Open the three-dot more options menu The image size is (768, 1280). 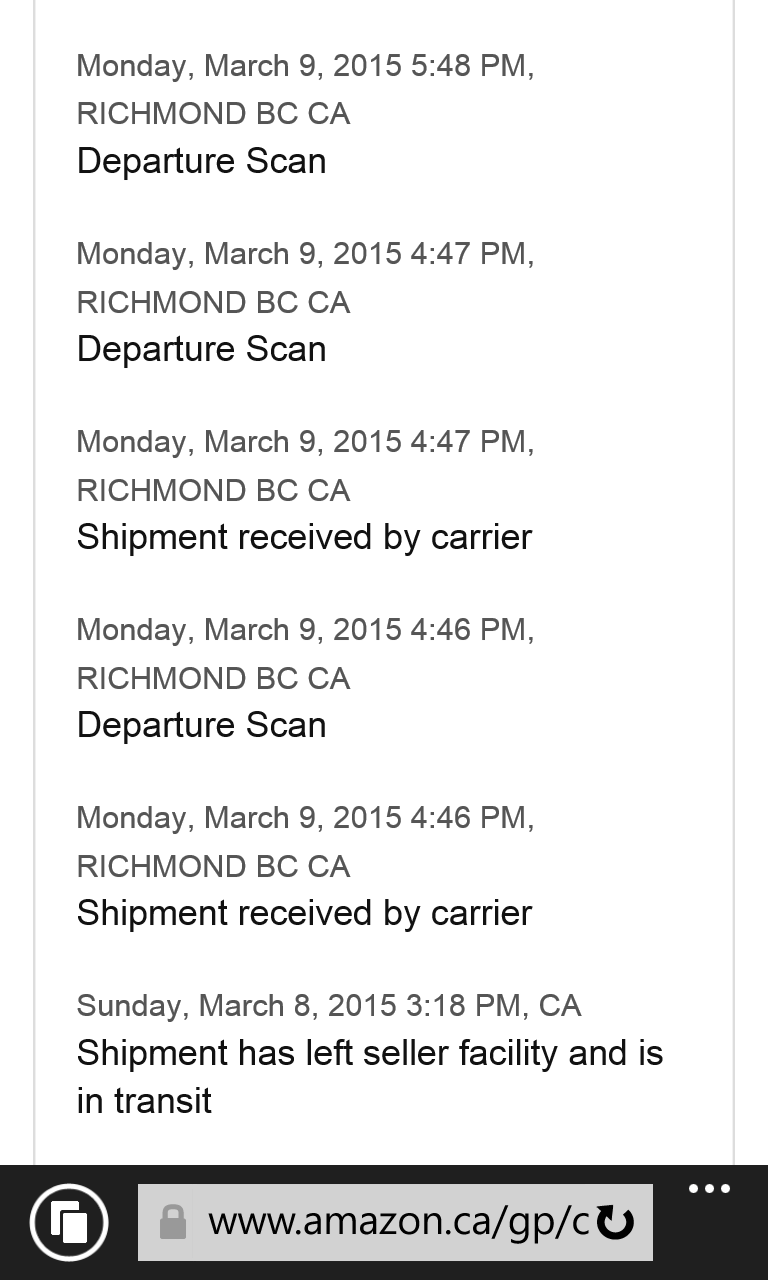click(x=709, y=1190)
